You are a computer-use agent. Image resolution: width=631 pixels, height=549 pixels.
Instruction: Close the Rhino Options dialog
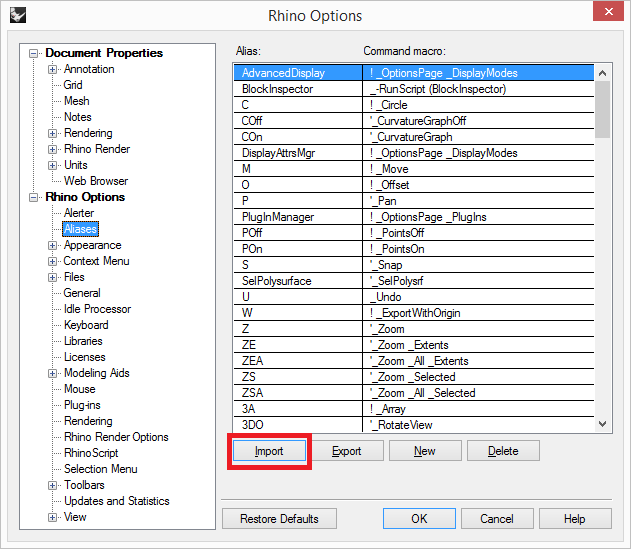[x=608, y=11]
